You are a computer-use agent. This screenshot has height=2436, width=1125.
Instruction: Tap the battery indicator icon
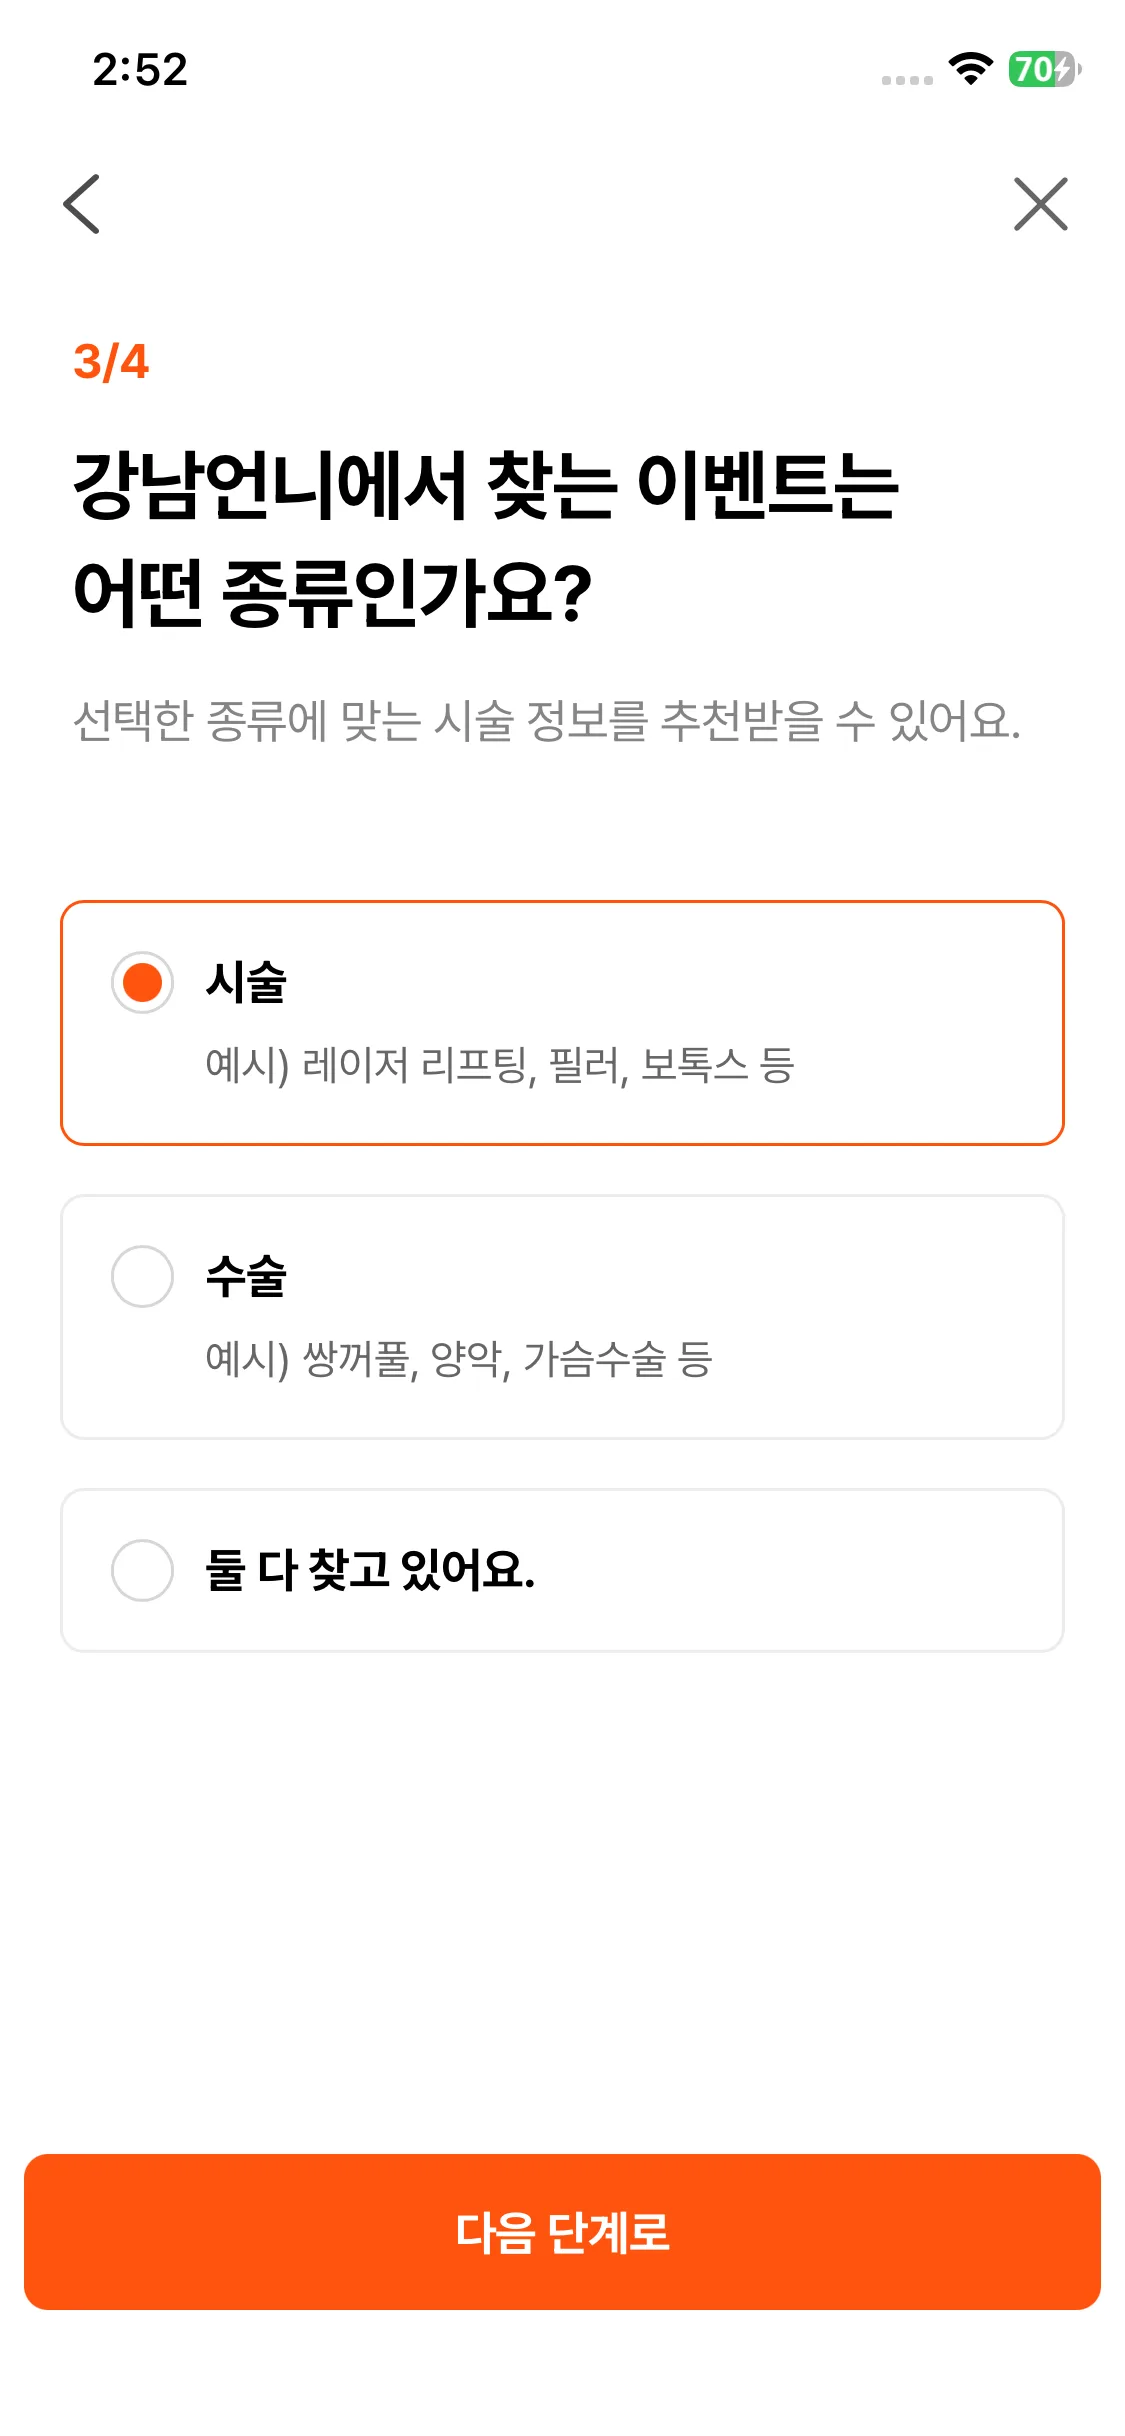[1044, 69]
